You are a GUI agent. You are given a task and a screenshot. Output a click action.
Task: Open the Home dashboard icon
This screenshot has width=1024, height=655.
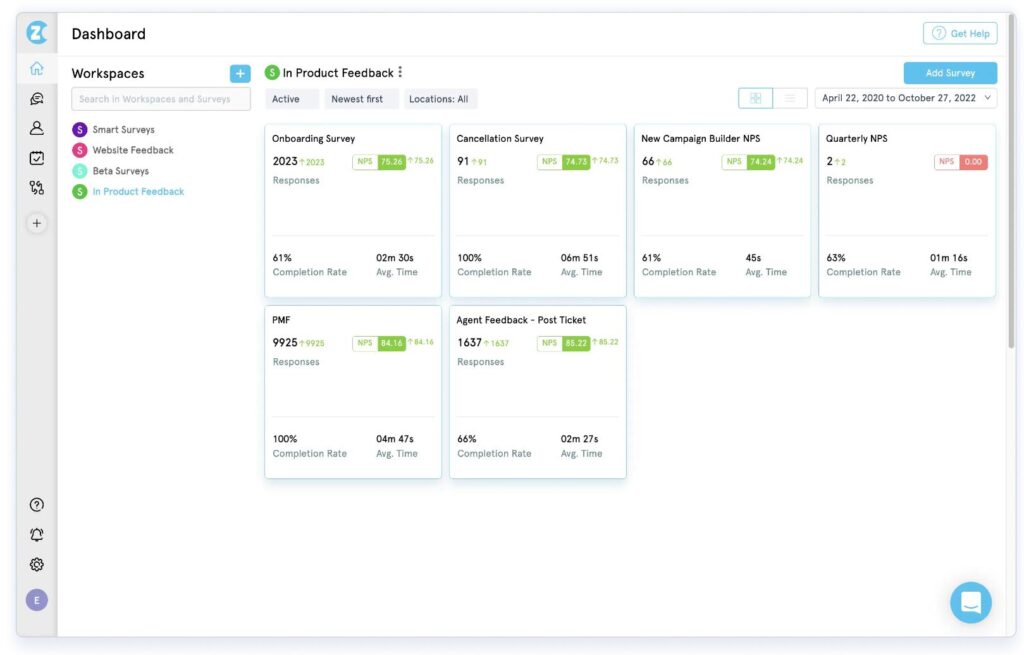click(x=36, y=67)
